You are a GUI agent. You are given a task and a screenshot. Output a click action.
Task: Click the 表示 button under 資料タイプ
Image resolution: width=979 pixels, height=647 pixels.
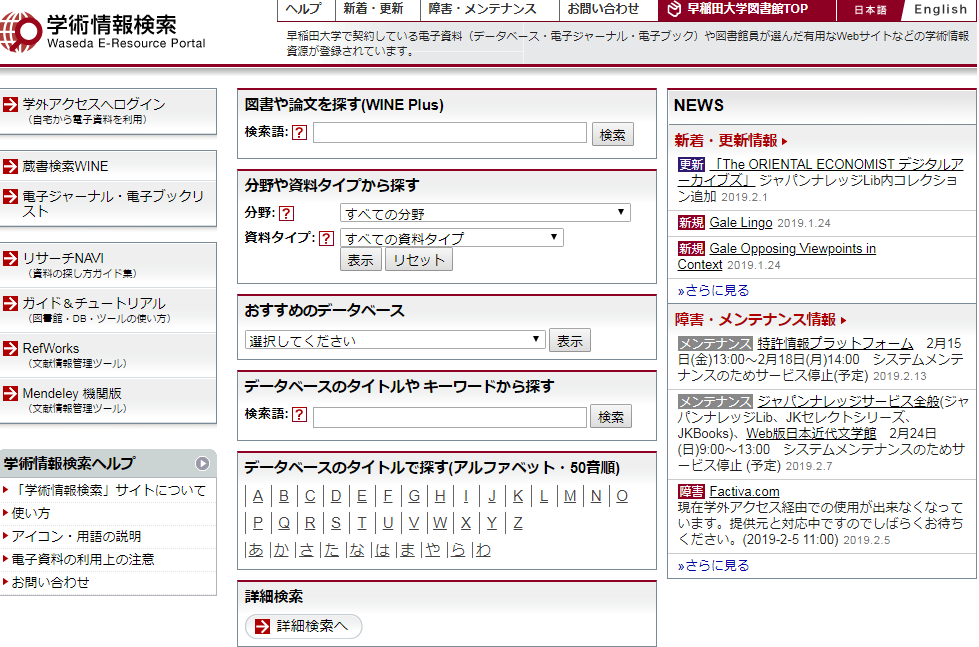point(361,260)
